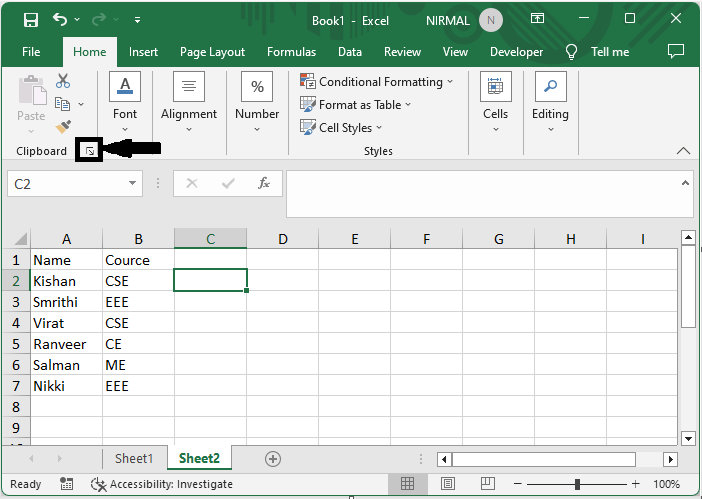The height and width of the screenshot is (499, 702).
Task: Click Accessibility: Investigate in status bar
Action: [x=161, y=484]
